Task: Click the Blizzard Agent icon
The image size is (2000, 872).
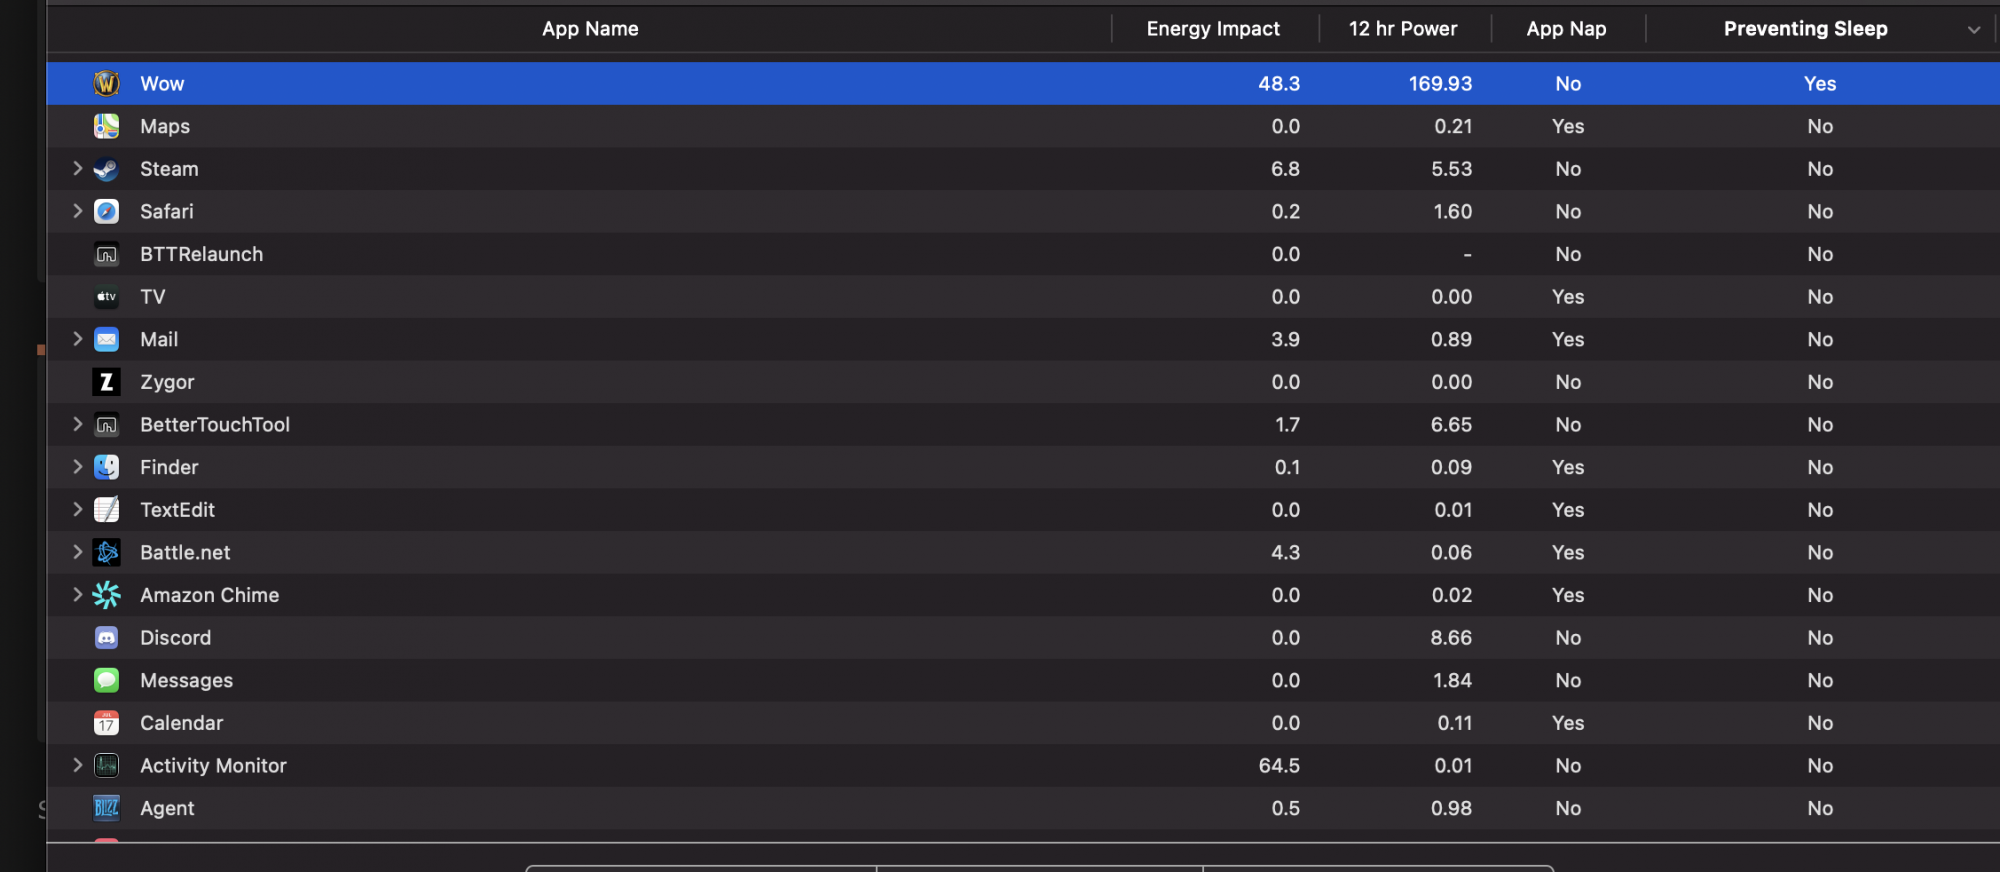Action: pyautogui.click(x=106, y=808)
